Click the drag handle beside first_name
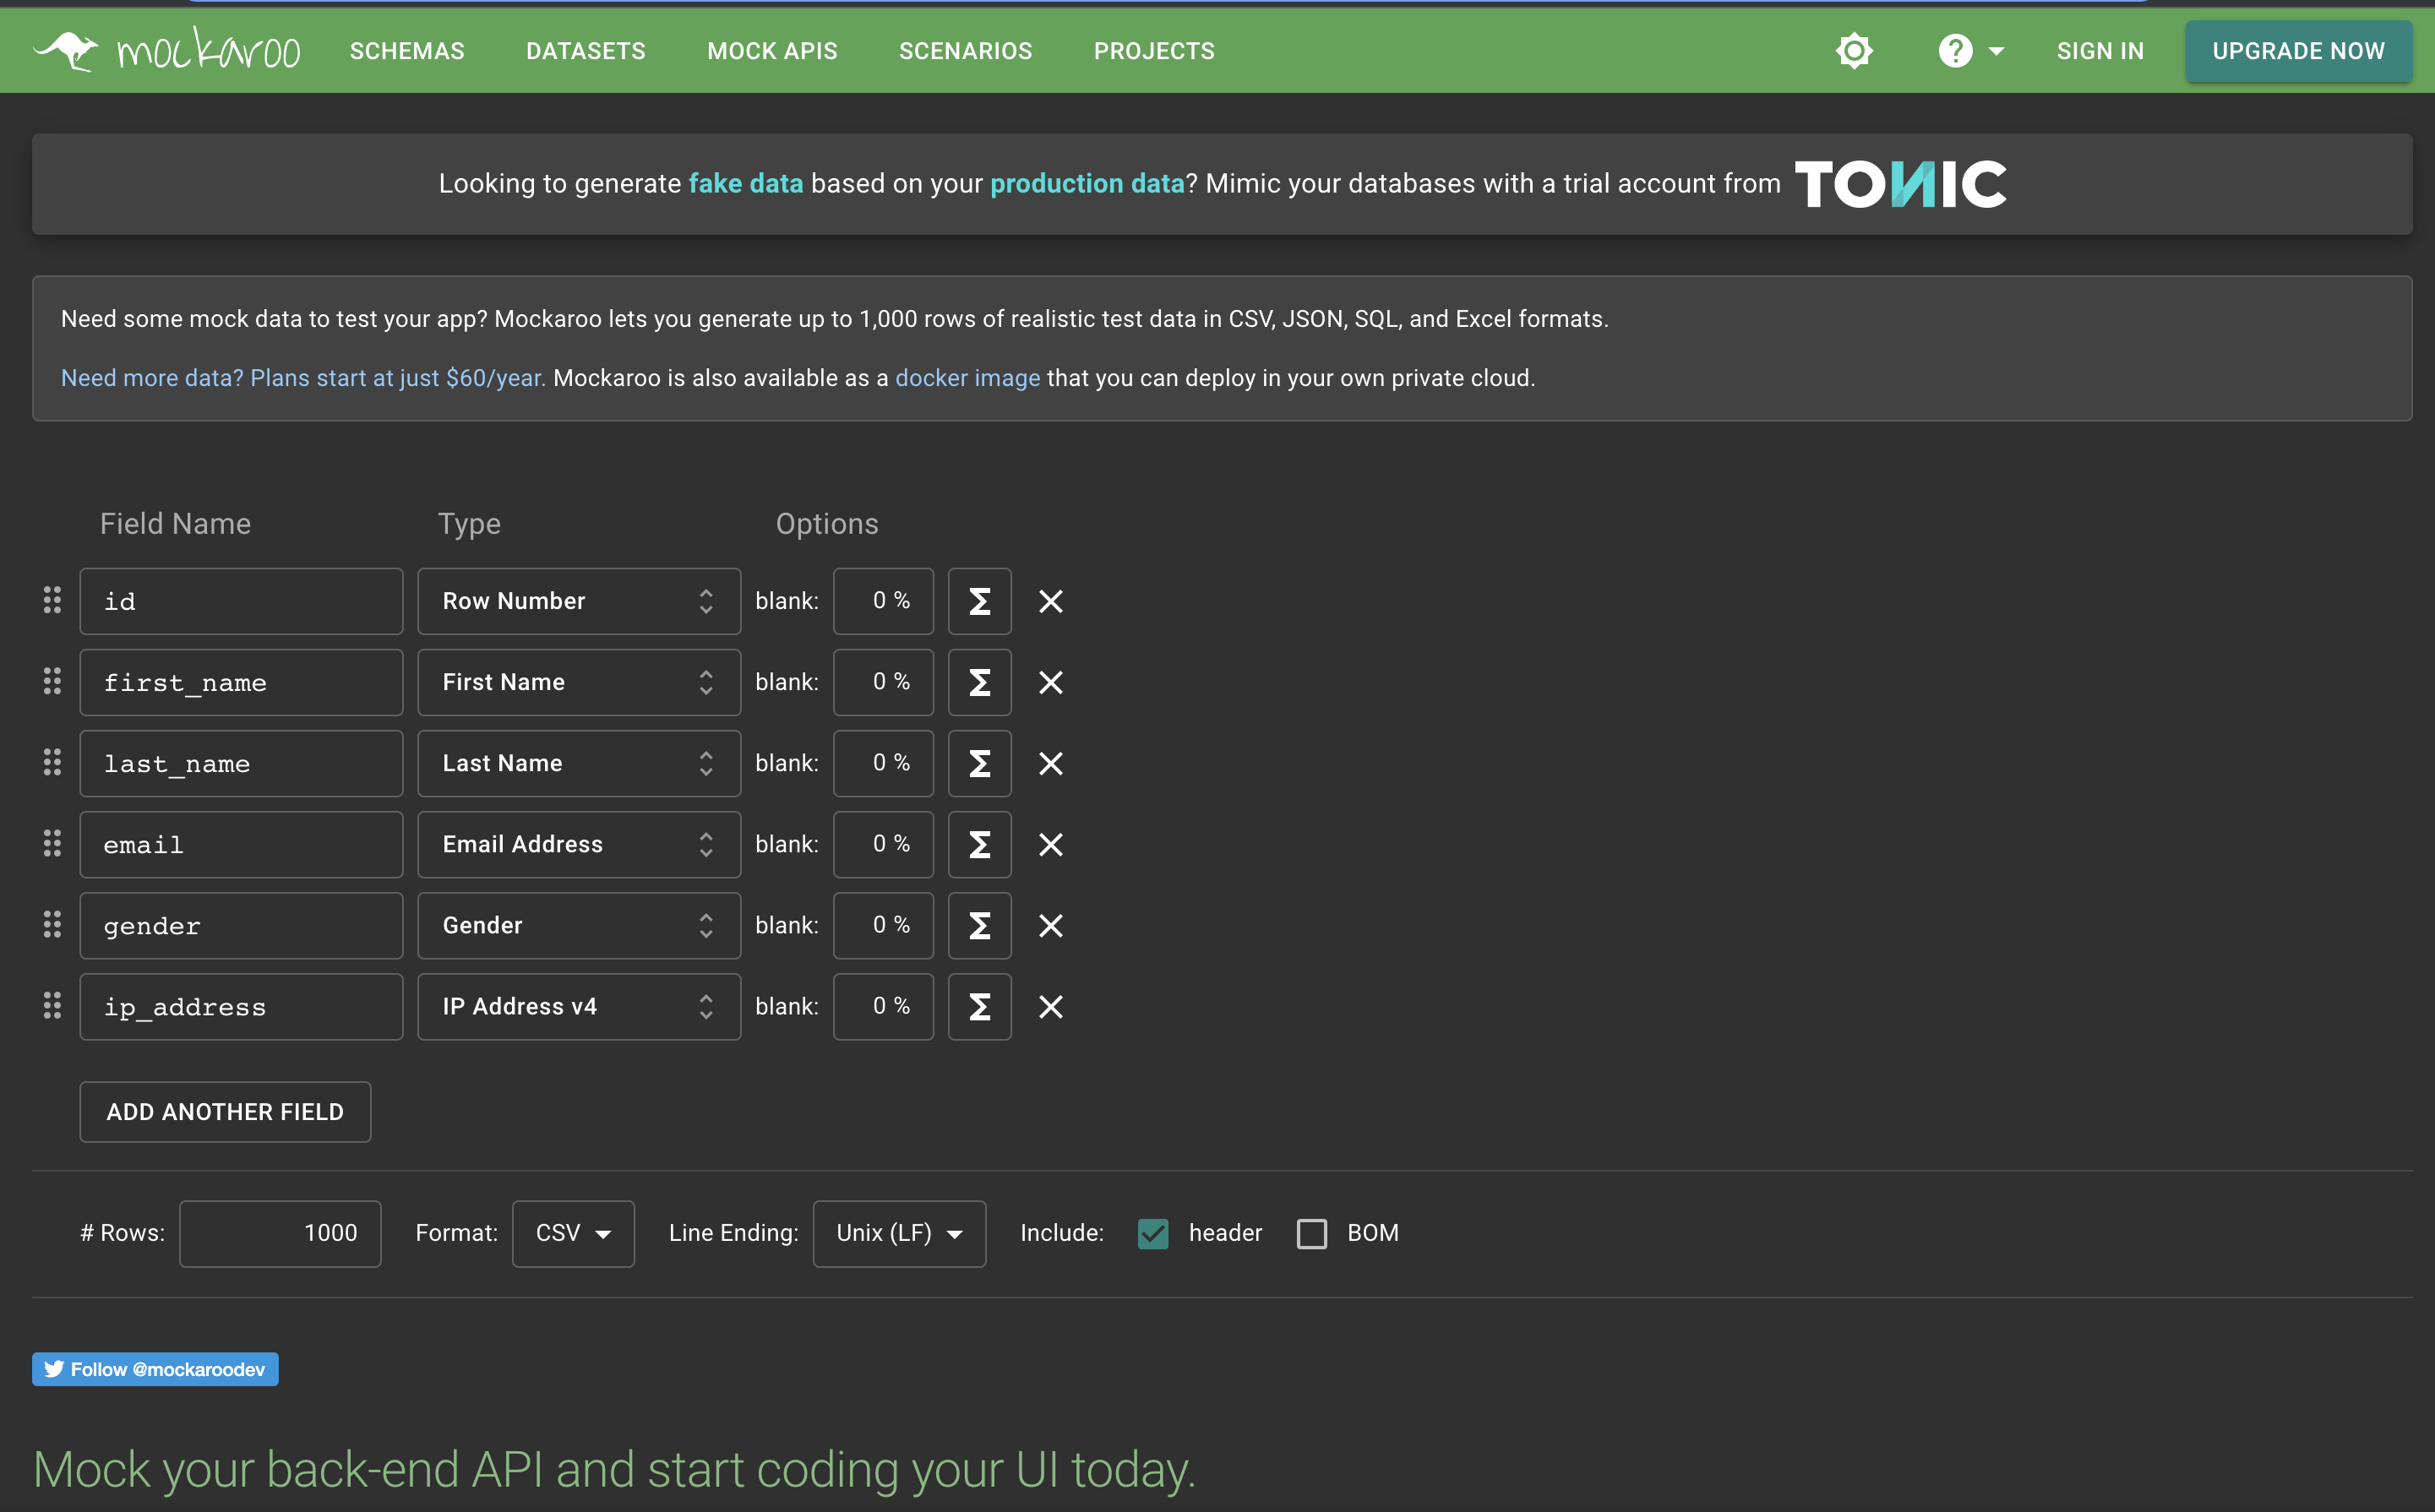Viewport: 2435px width, 1512px height. (52, 682)
